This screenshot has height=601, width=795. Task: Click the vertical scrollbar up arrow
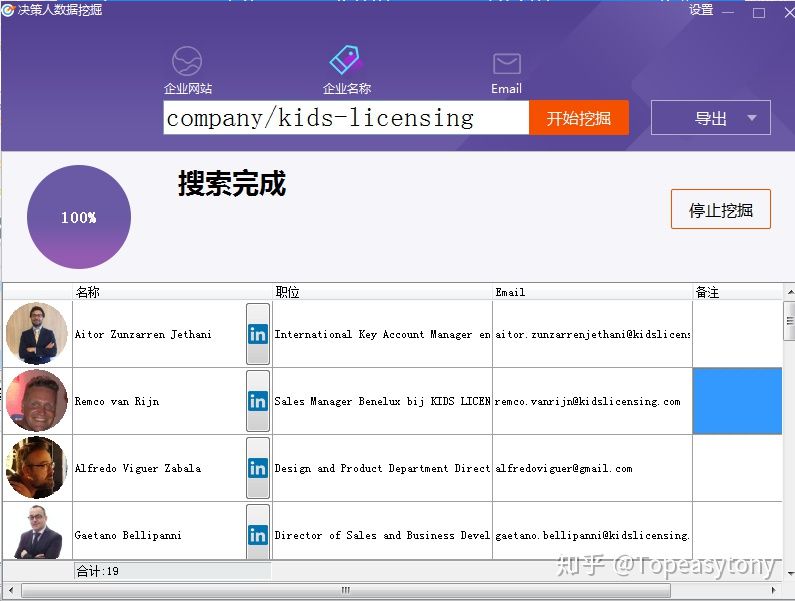789,292
